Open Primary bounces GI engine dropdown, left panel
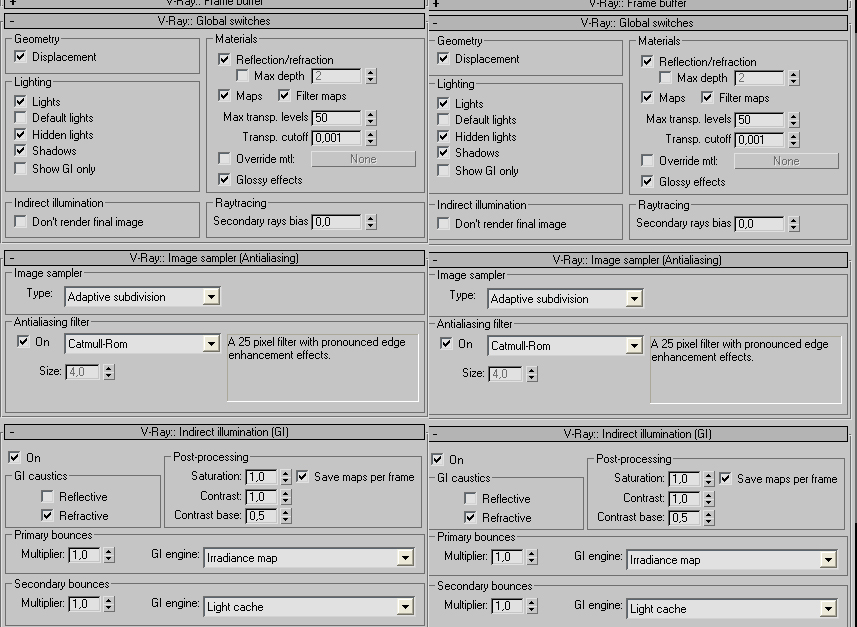Screen dimensions: 857x627 pyautogui.click(x=309, y=558)
